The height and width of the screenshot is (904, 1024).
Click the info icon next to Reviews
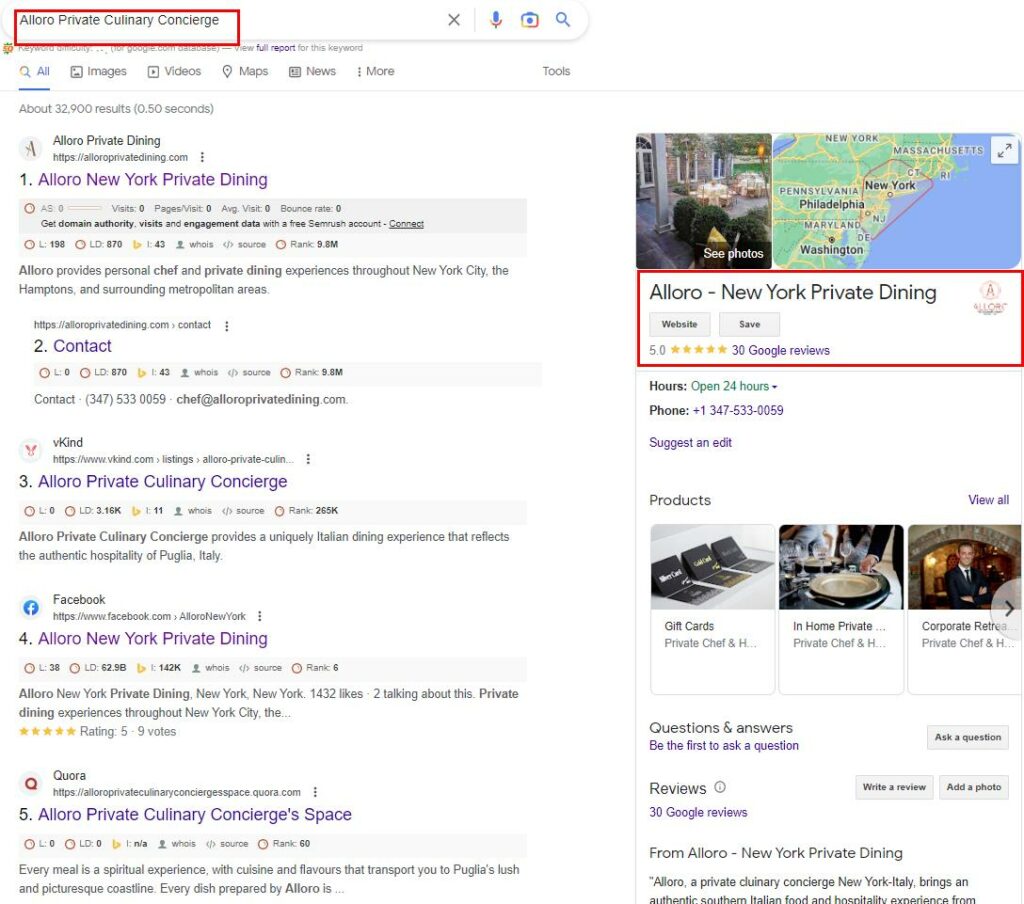click(x=720, y=787)
